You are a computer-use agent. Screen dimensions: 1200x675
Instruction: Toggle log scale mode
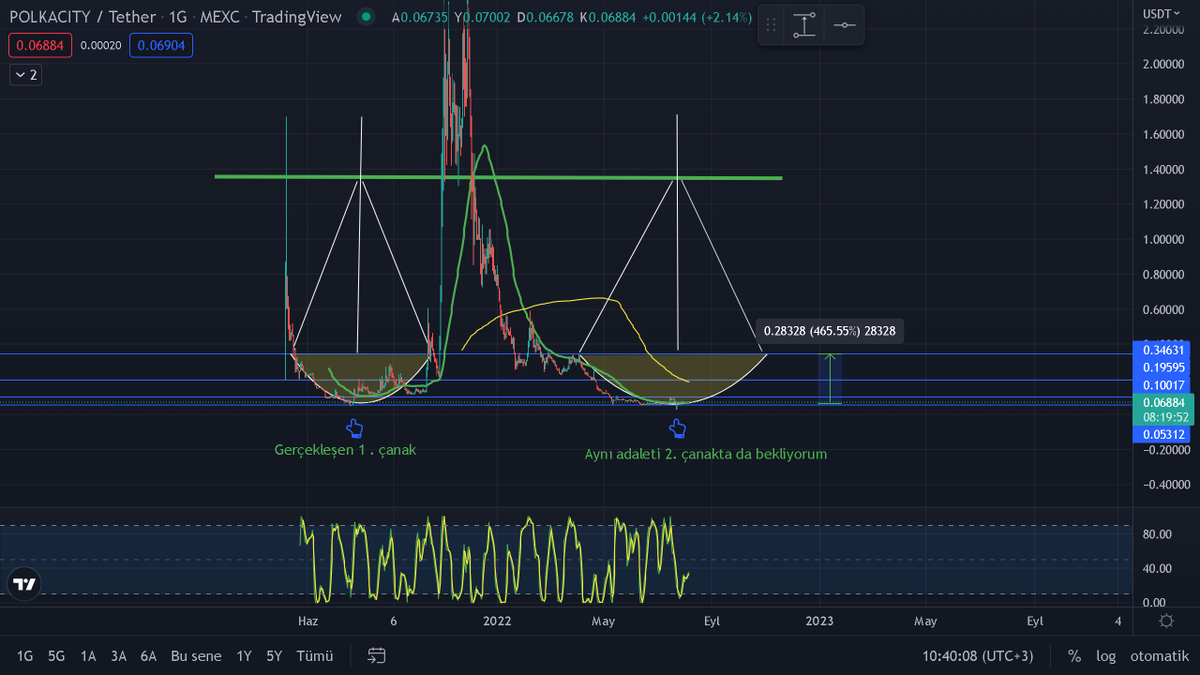1105,656
